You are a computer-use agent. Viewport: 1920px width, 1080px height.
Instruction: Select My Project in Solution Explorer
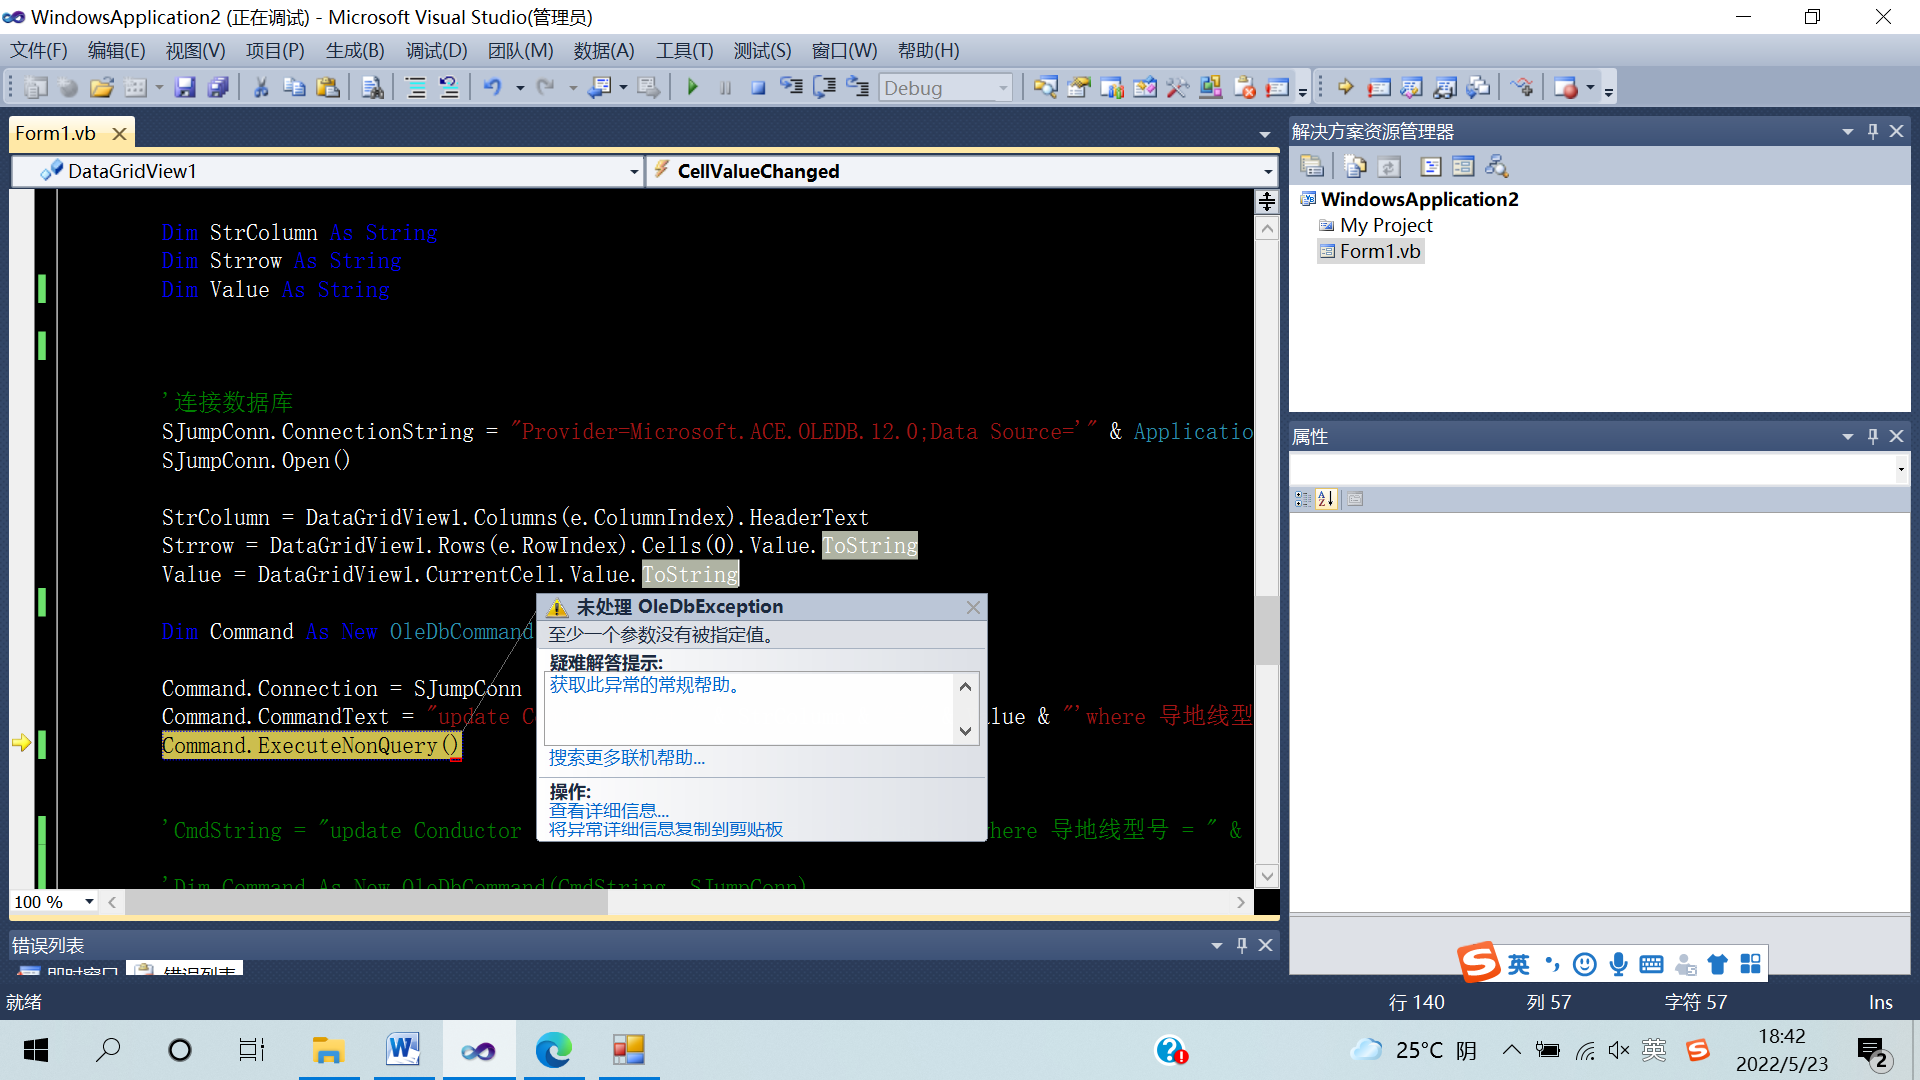(x=1386, y=226)
